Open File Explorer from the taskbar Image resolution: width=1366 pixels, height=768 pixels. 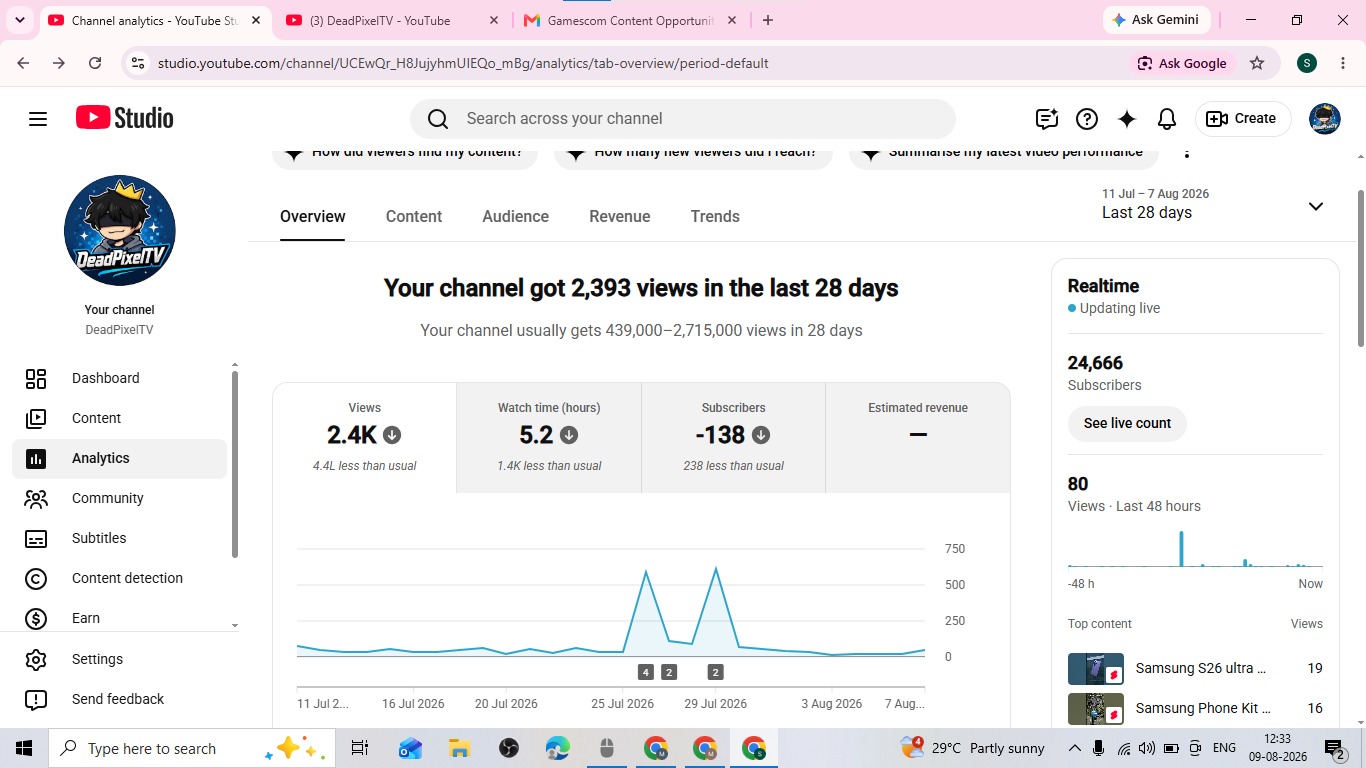click(x=459, y=748)
